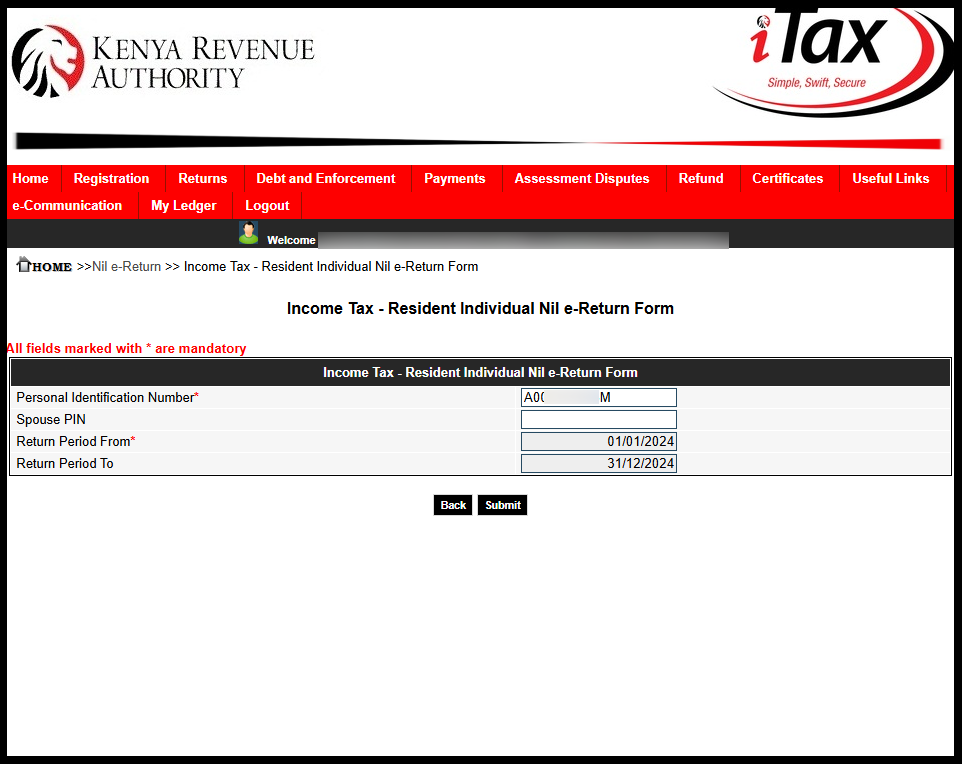
Task: Open the Return Period To date field
Action: pos(598,463)
